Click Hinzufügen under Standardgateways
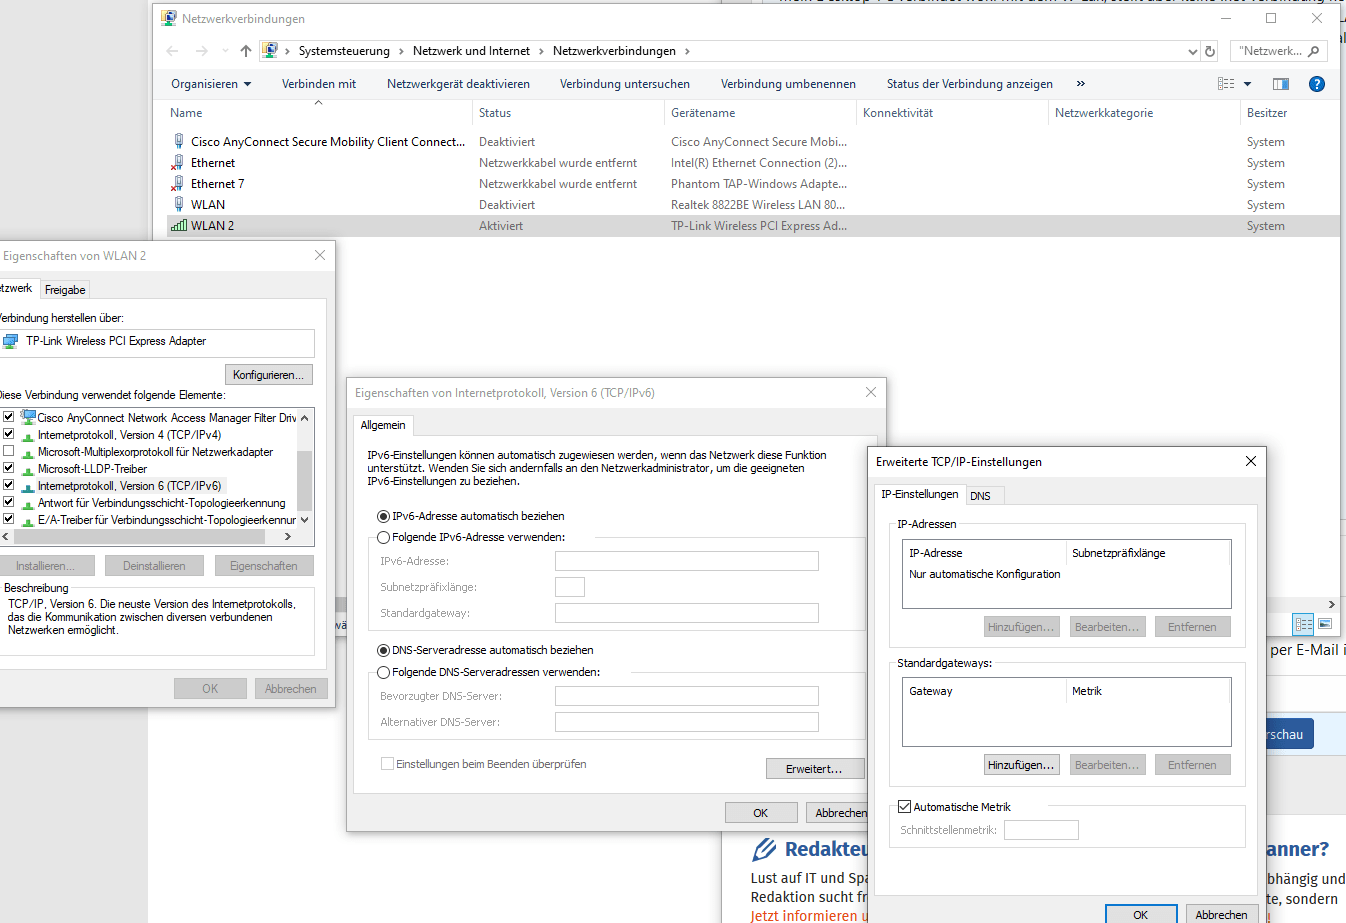The image size is (1346, 923). click(x=1021, y=765)
